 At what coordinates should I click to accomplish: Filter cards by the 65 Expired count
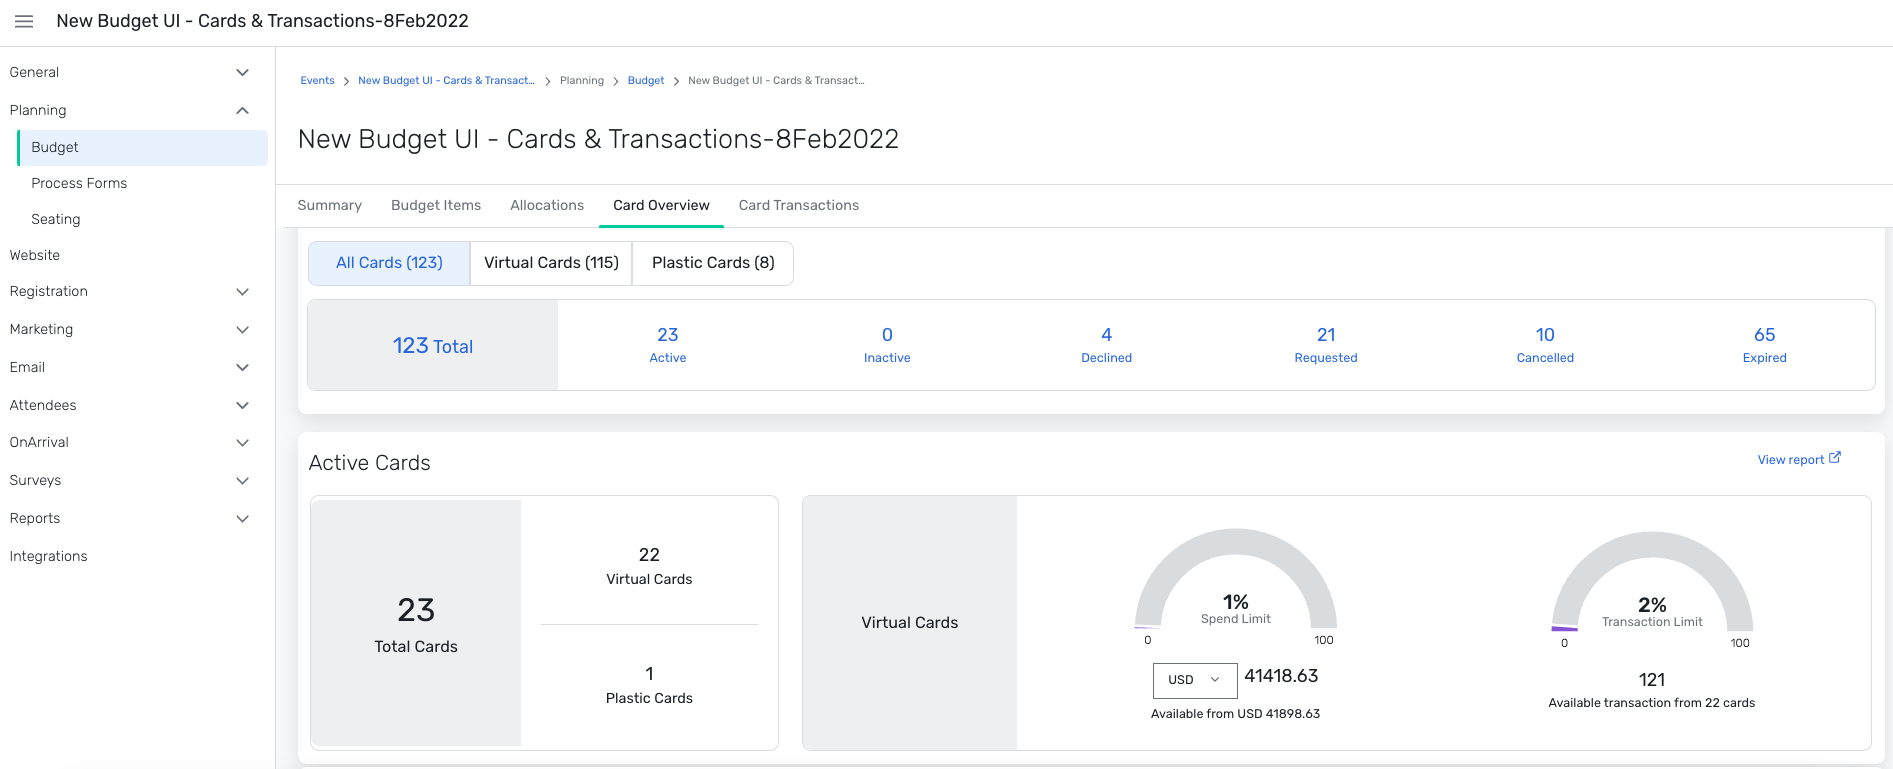pyautogui.click(x=1764, y=345)
